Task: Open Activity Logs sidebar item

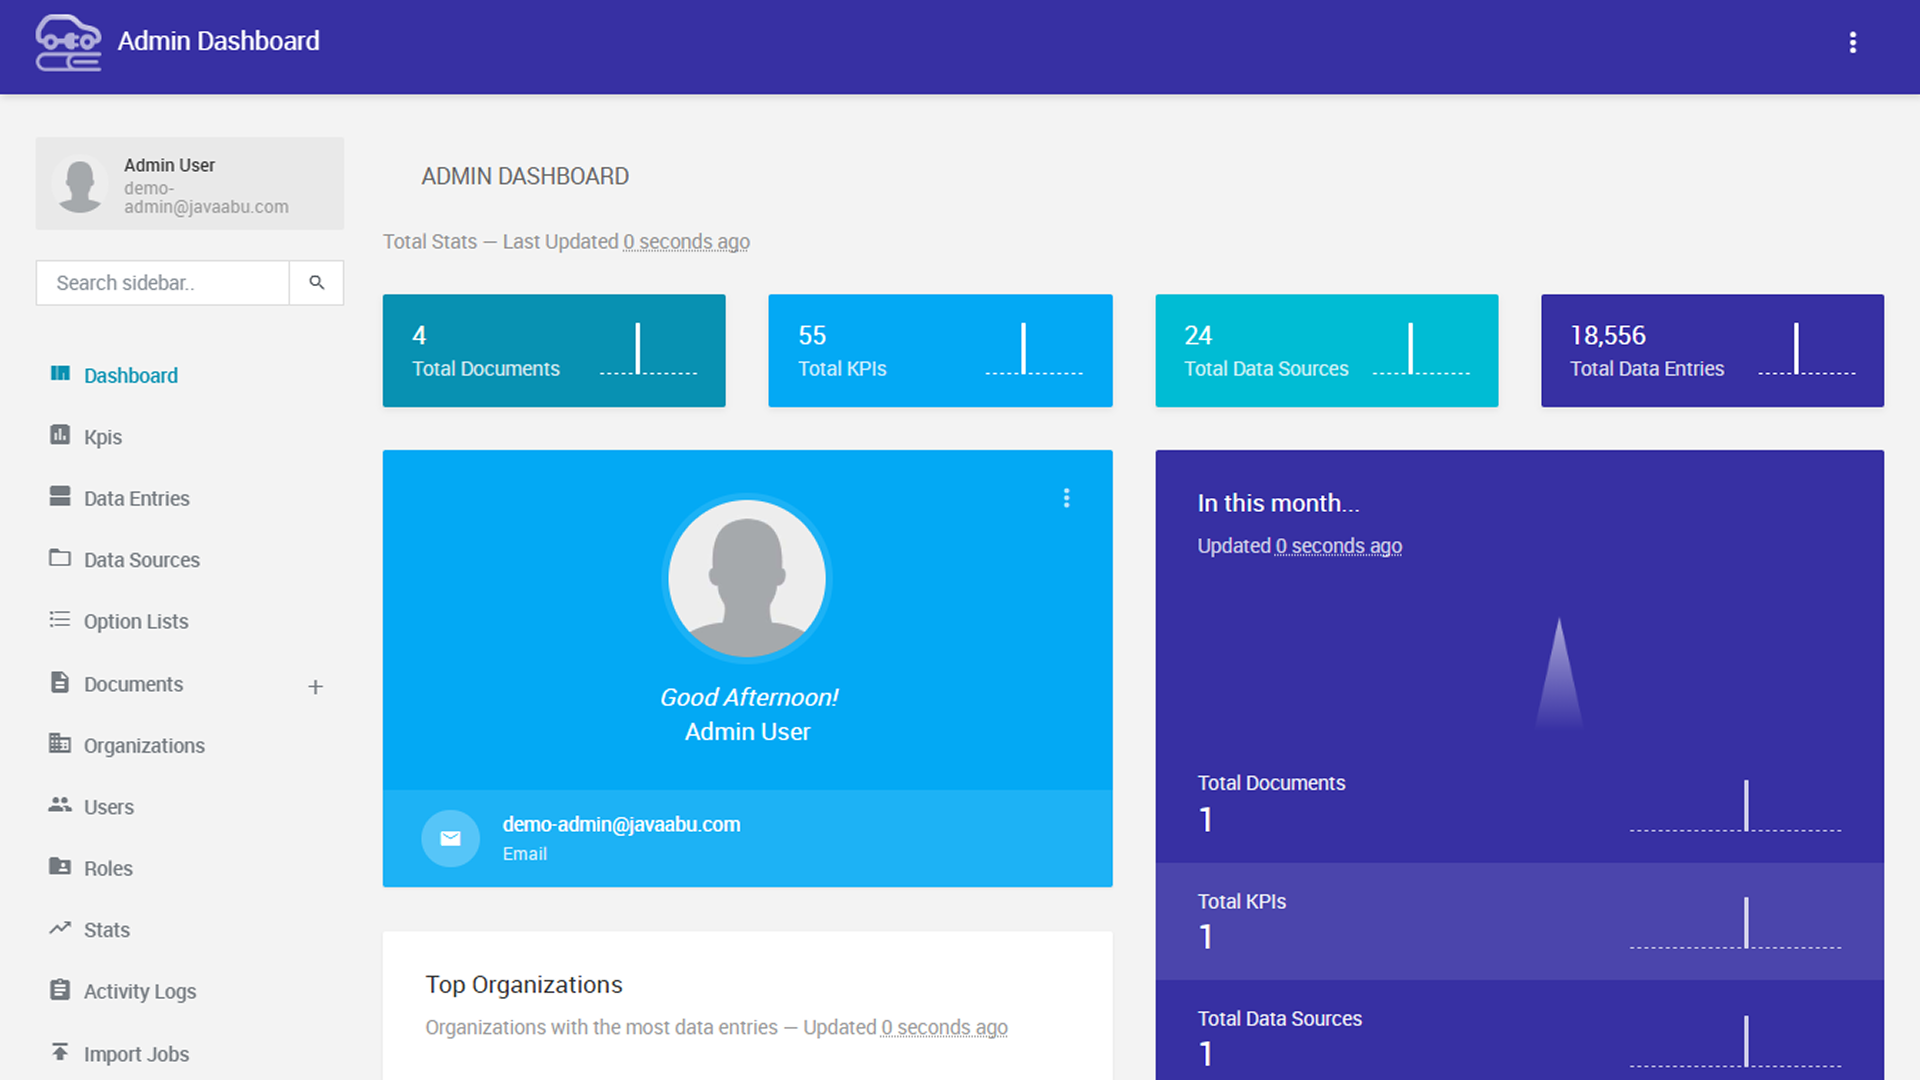Action: point(139,991)
